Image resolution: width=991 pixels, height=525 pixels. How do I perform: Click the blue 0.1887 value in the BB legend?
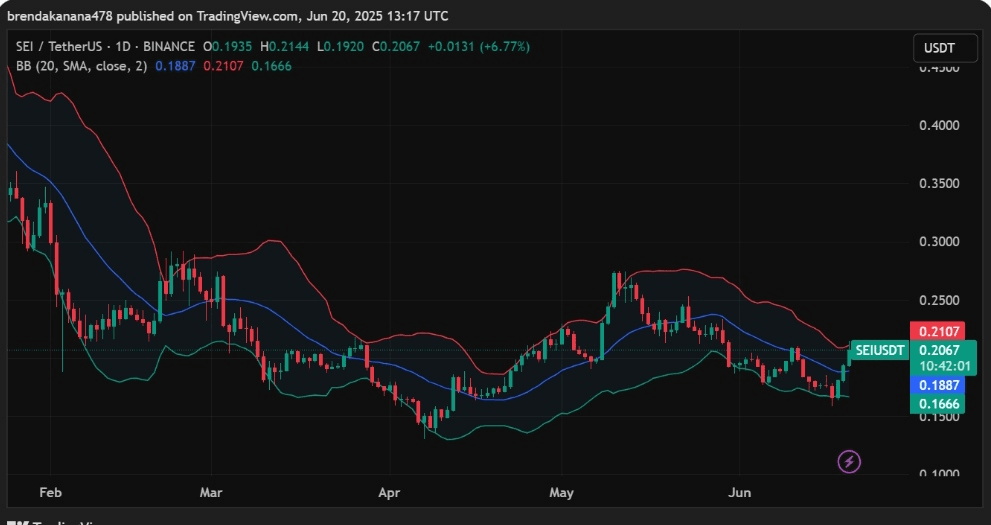[x=176, y=66]
